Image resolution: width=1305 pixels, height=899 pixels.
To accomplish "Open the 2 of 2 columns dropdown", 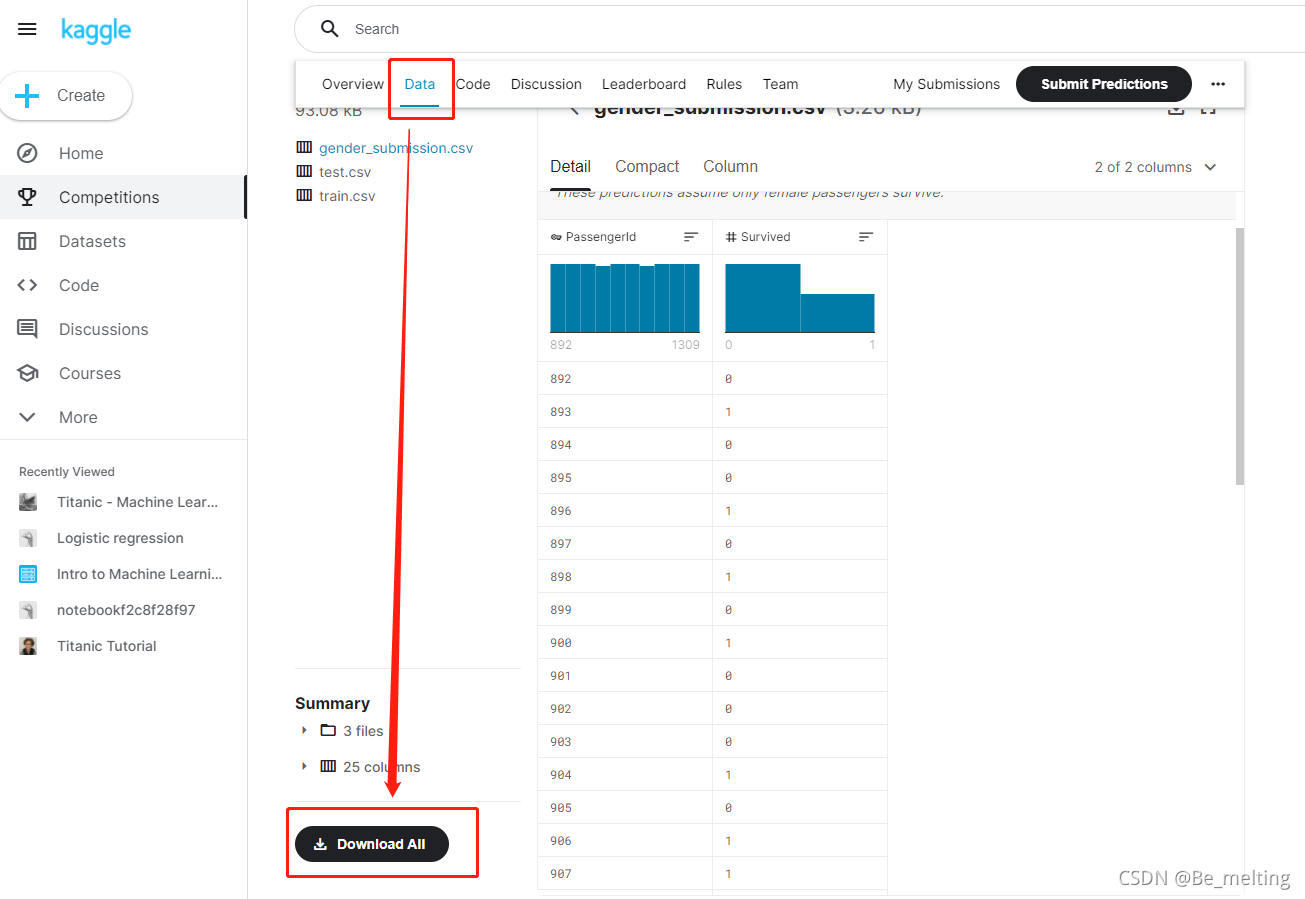I will point(1156,167).
